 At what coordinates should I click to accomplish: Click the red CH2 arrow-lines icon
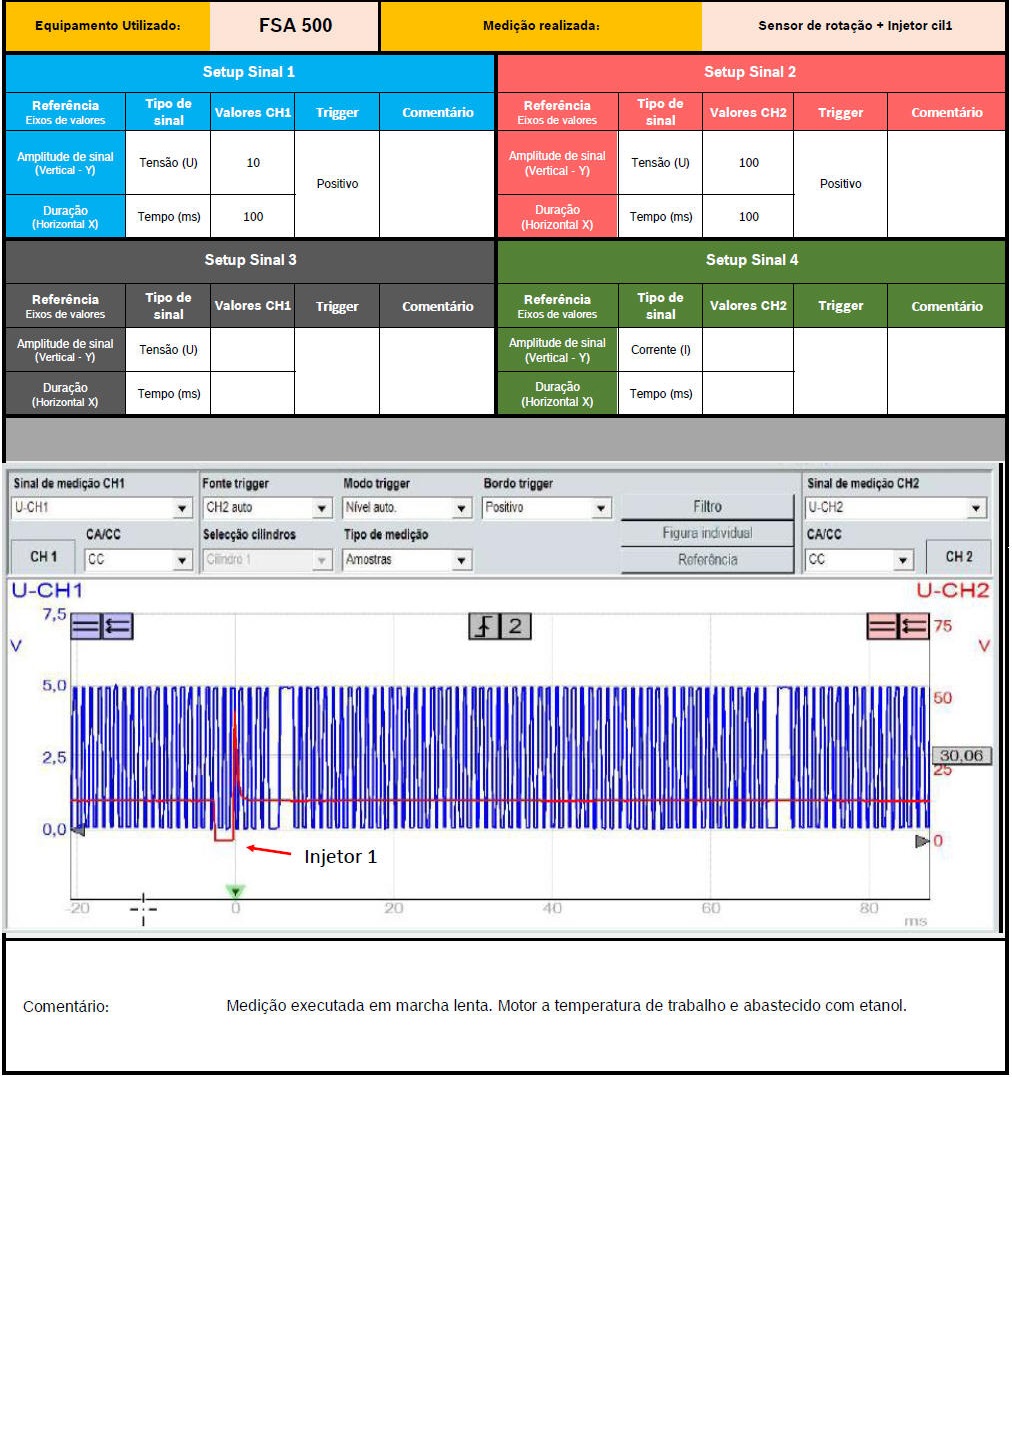click(x=913, y=627)
